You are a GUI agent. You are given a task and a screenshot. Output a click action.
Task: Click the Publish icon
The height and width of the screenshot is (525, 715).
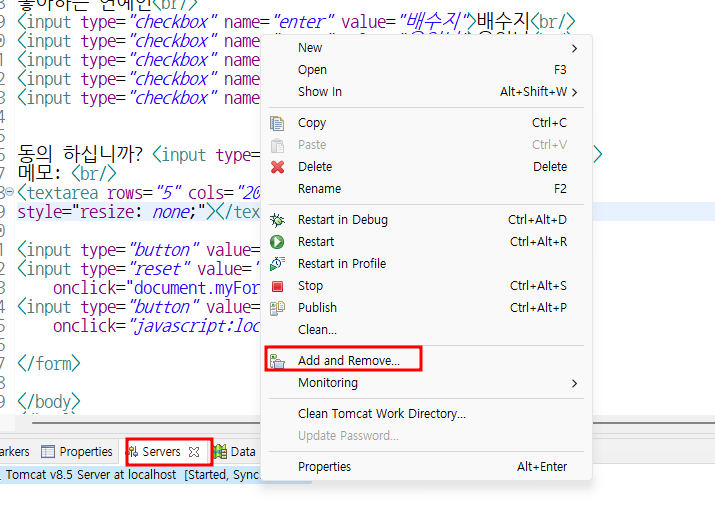(277, 308)
